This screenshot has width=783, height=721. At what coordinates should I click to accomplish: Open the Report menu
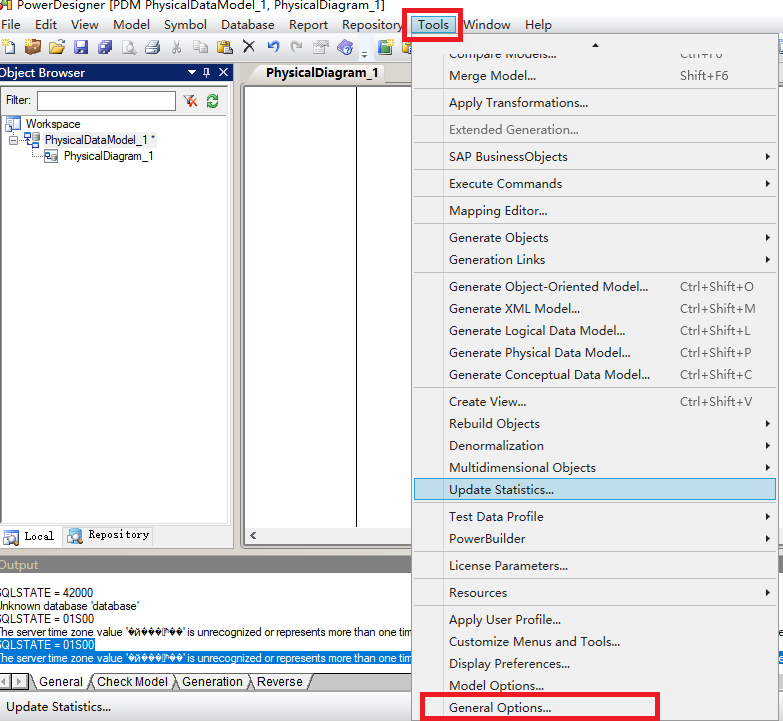coord(308,25)
